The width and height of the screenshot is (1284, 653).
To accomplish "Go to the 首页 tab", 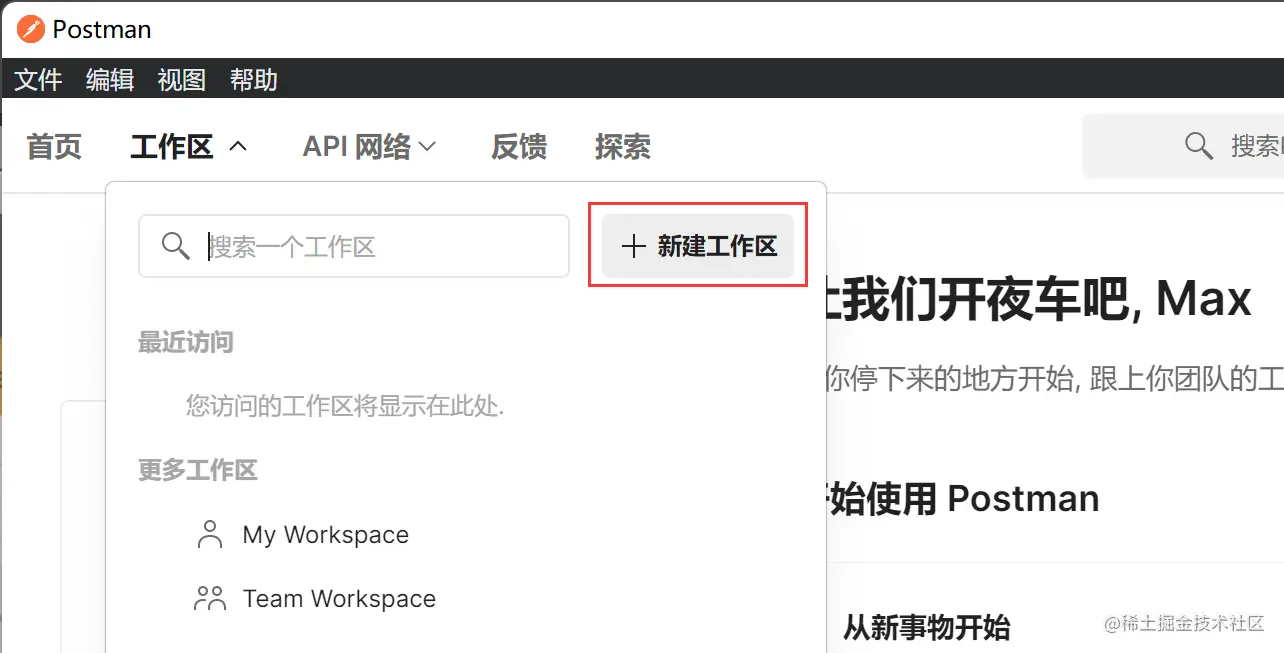I will coord(54,147).
